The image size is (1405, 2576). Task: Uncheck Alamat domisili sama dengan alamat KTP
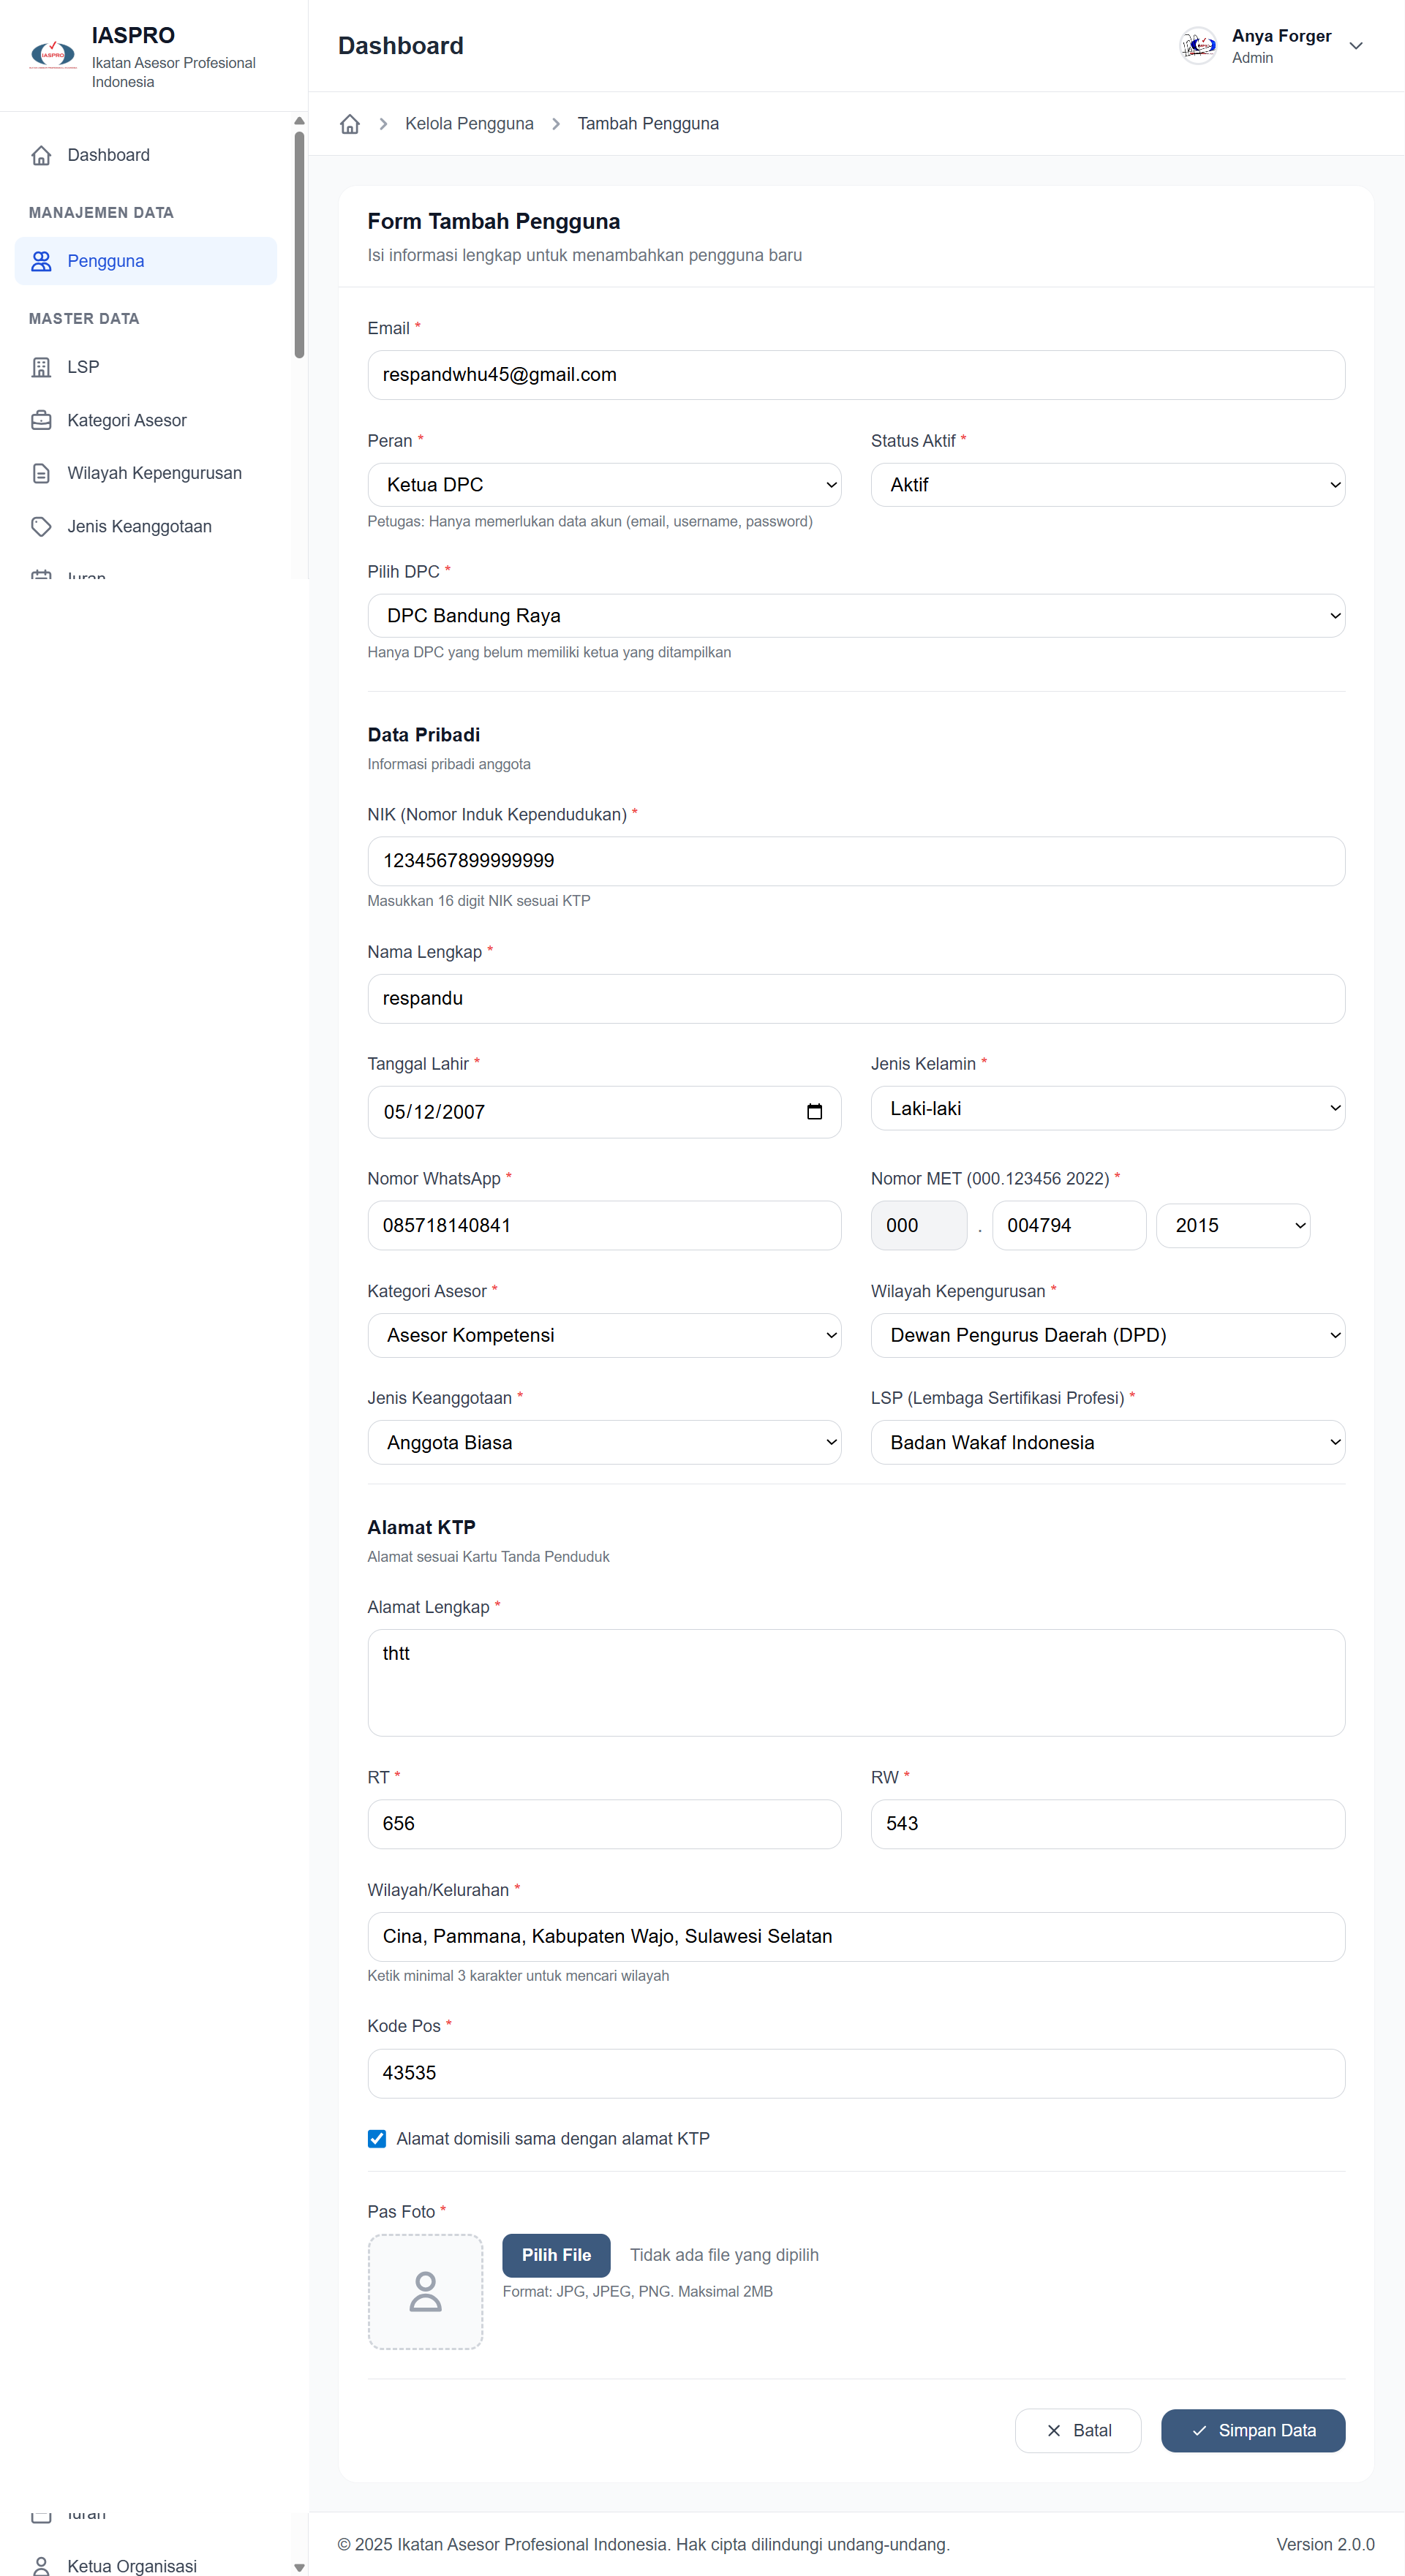377,2138
